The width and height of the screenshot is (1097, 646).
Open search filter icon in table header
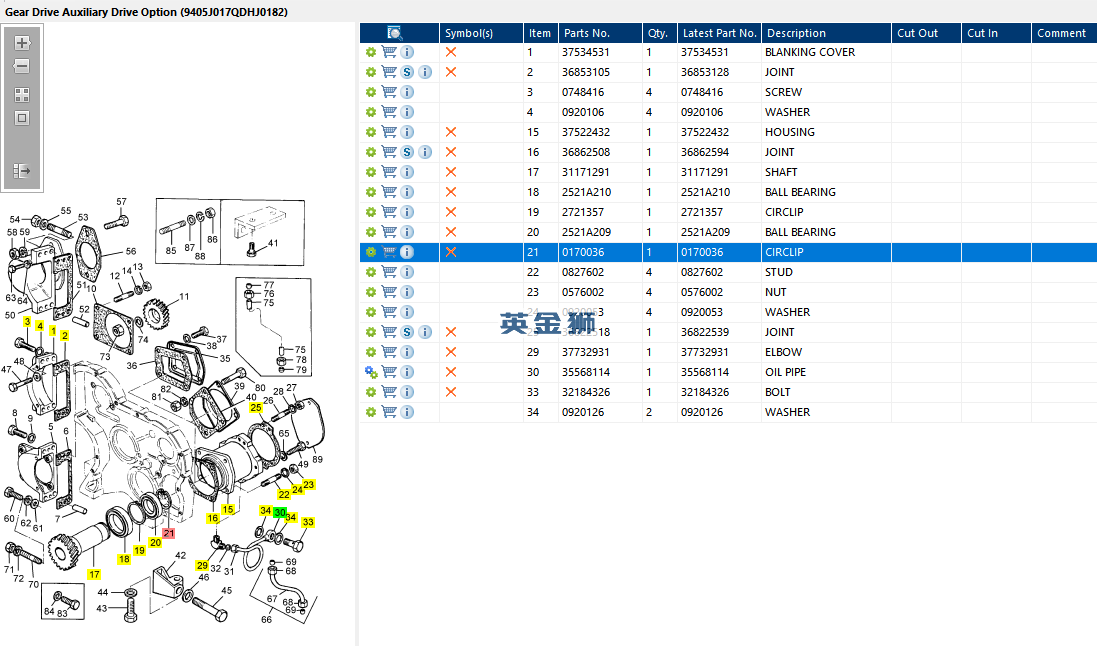pos(395,33)
